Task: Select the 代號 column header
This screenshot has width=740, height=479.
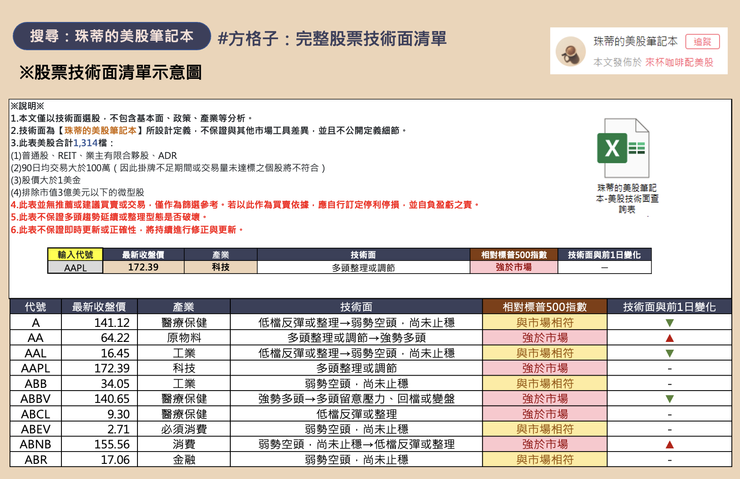Action: click(35, 307)
